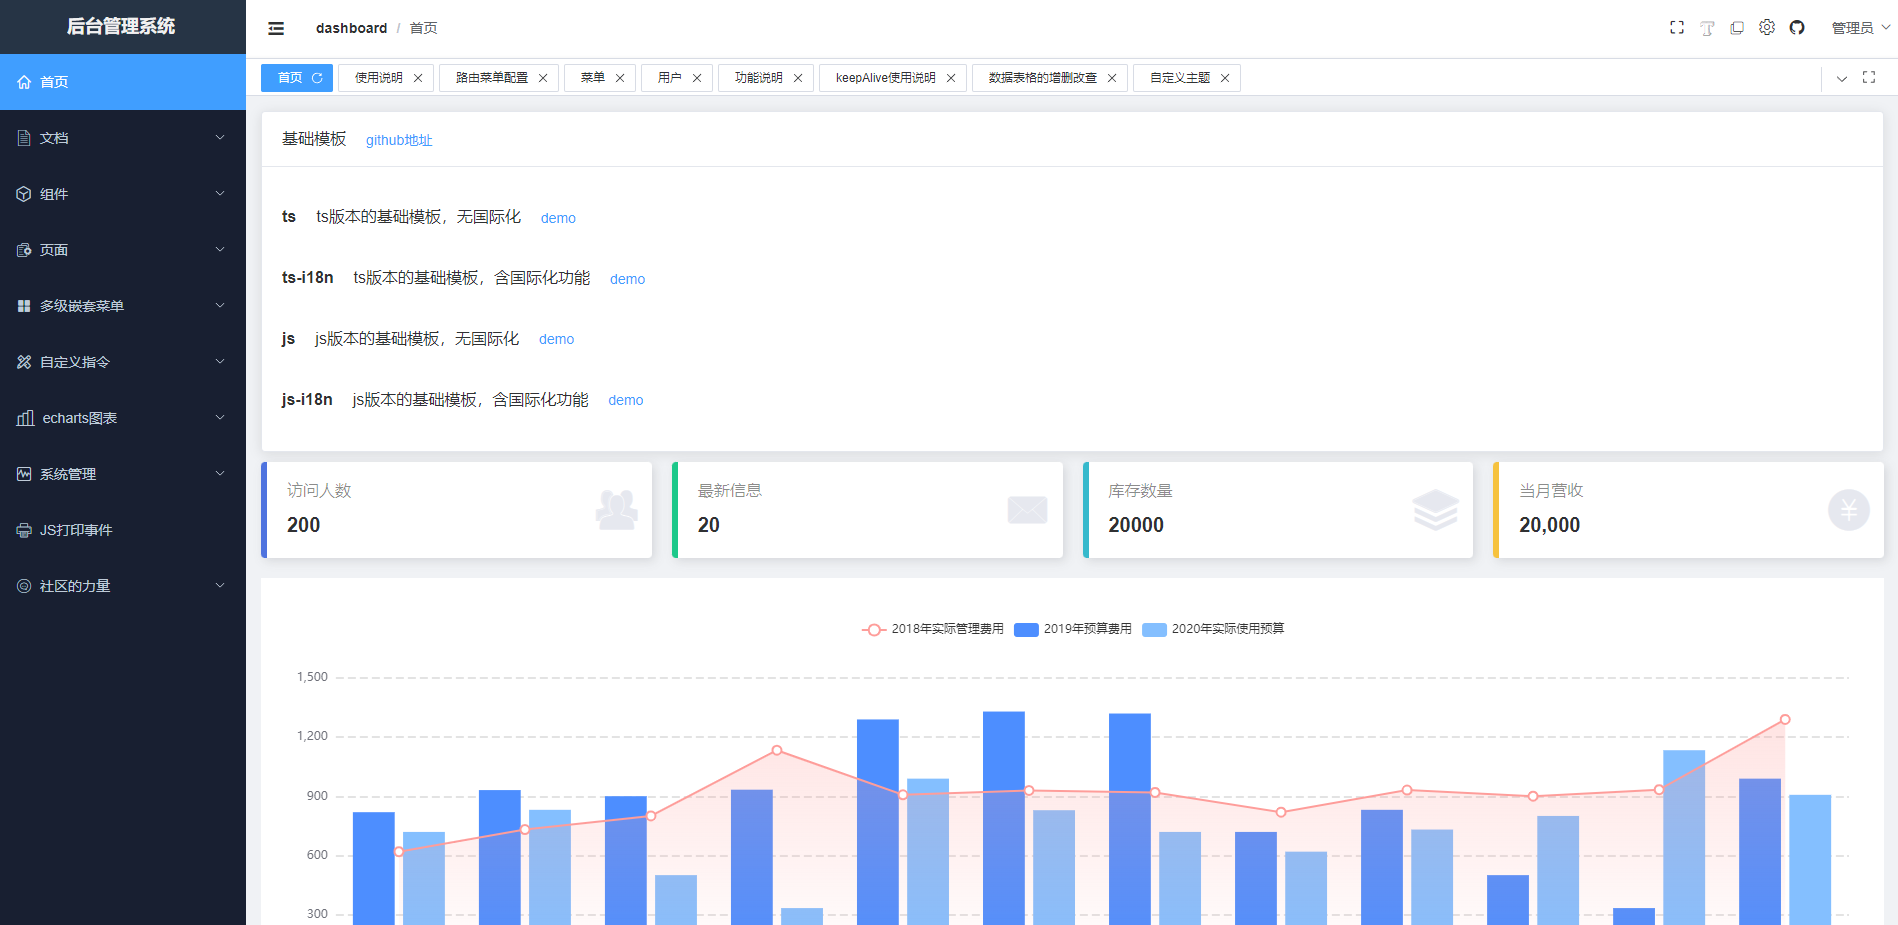The width and height of the screenshot is (1898, 925).
Task: Collapse the sidebar with hamburger icon
Action: pyautogui.click(x=276, y=28)
